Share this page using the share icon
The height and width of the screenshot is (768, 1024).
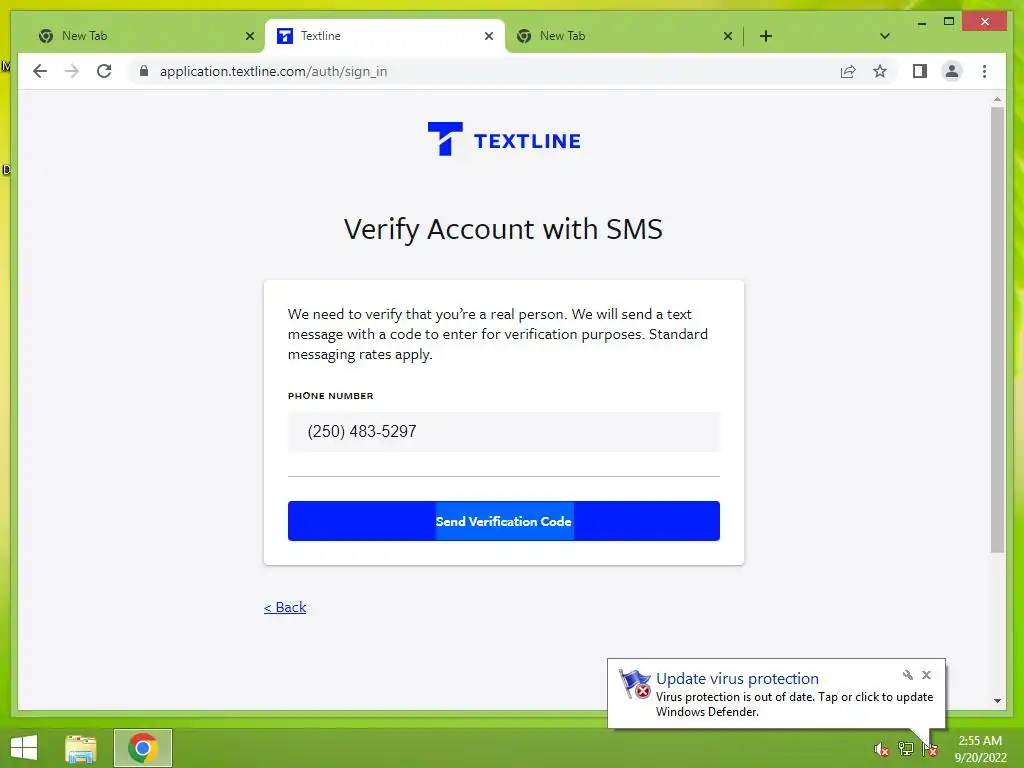click(x=848, y=71)
